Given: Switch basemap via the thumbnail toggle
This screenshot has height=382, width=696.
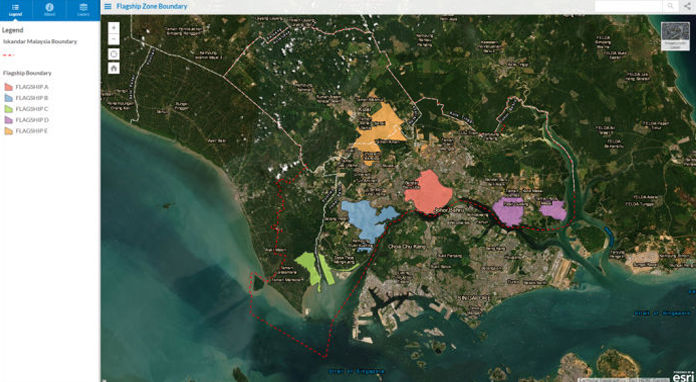Looking at the screenshot, I should pos(675,36).
